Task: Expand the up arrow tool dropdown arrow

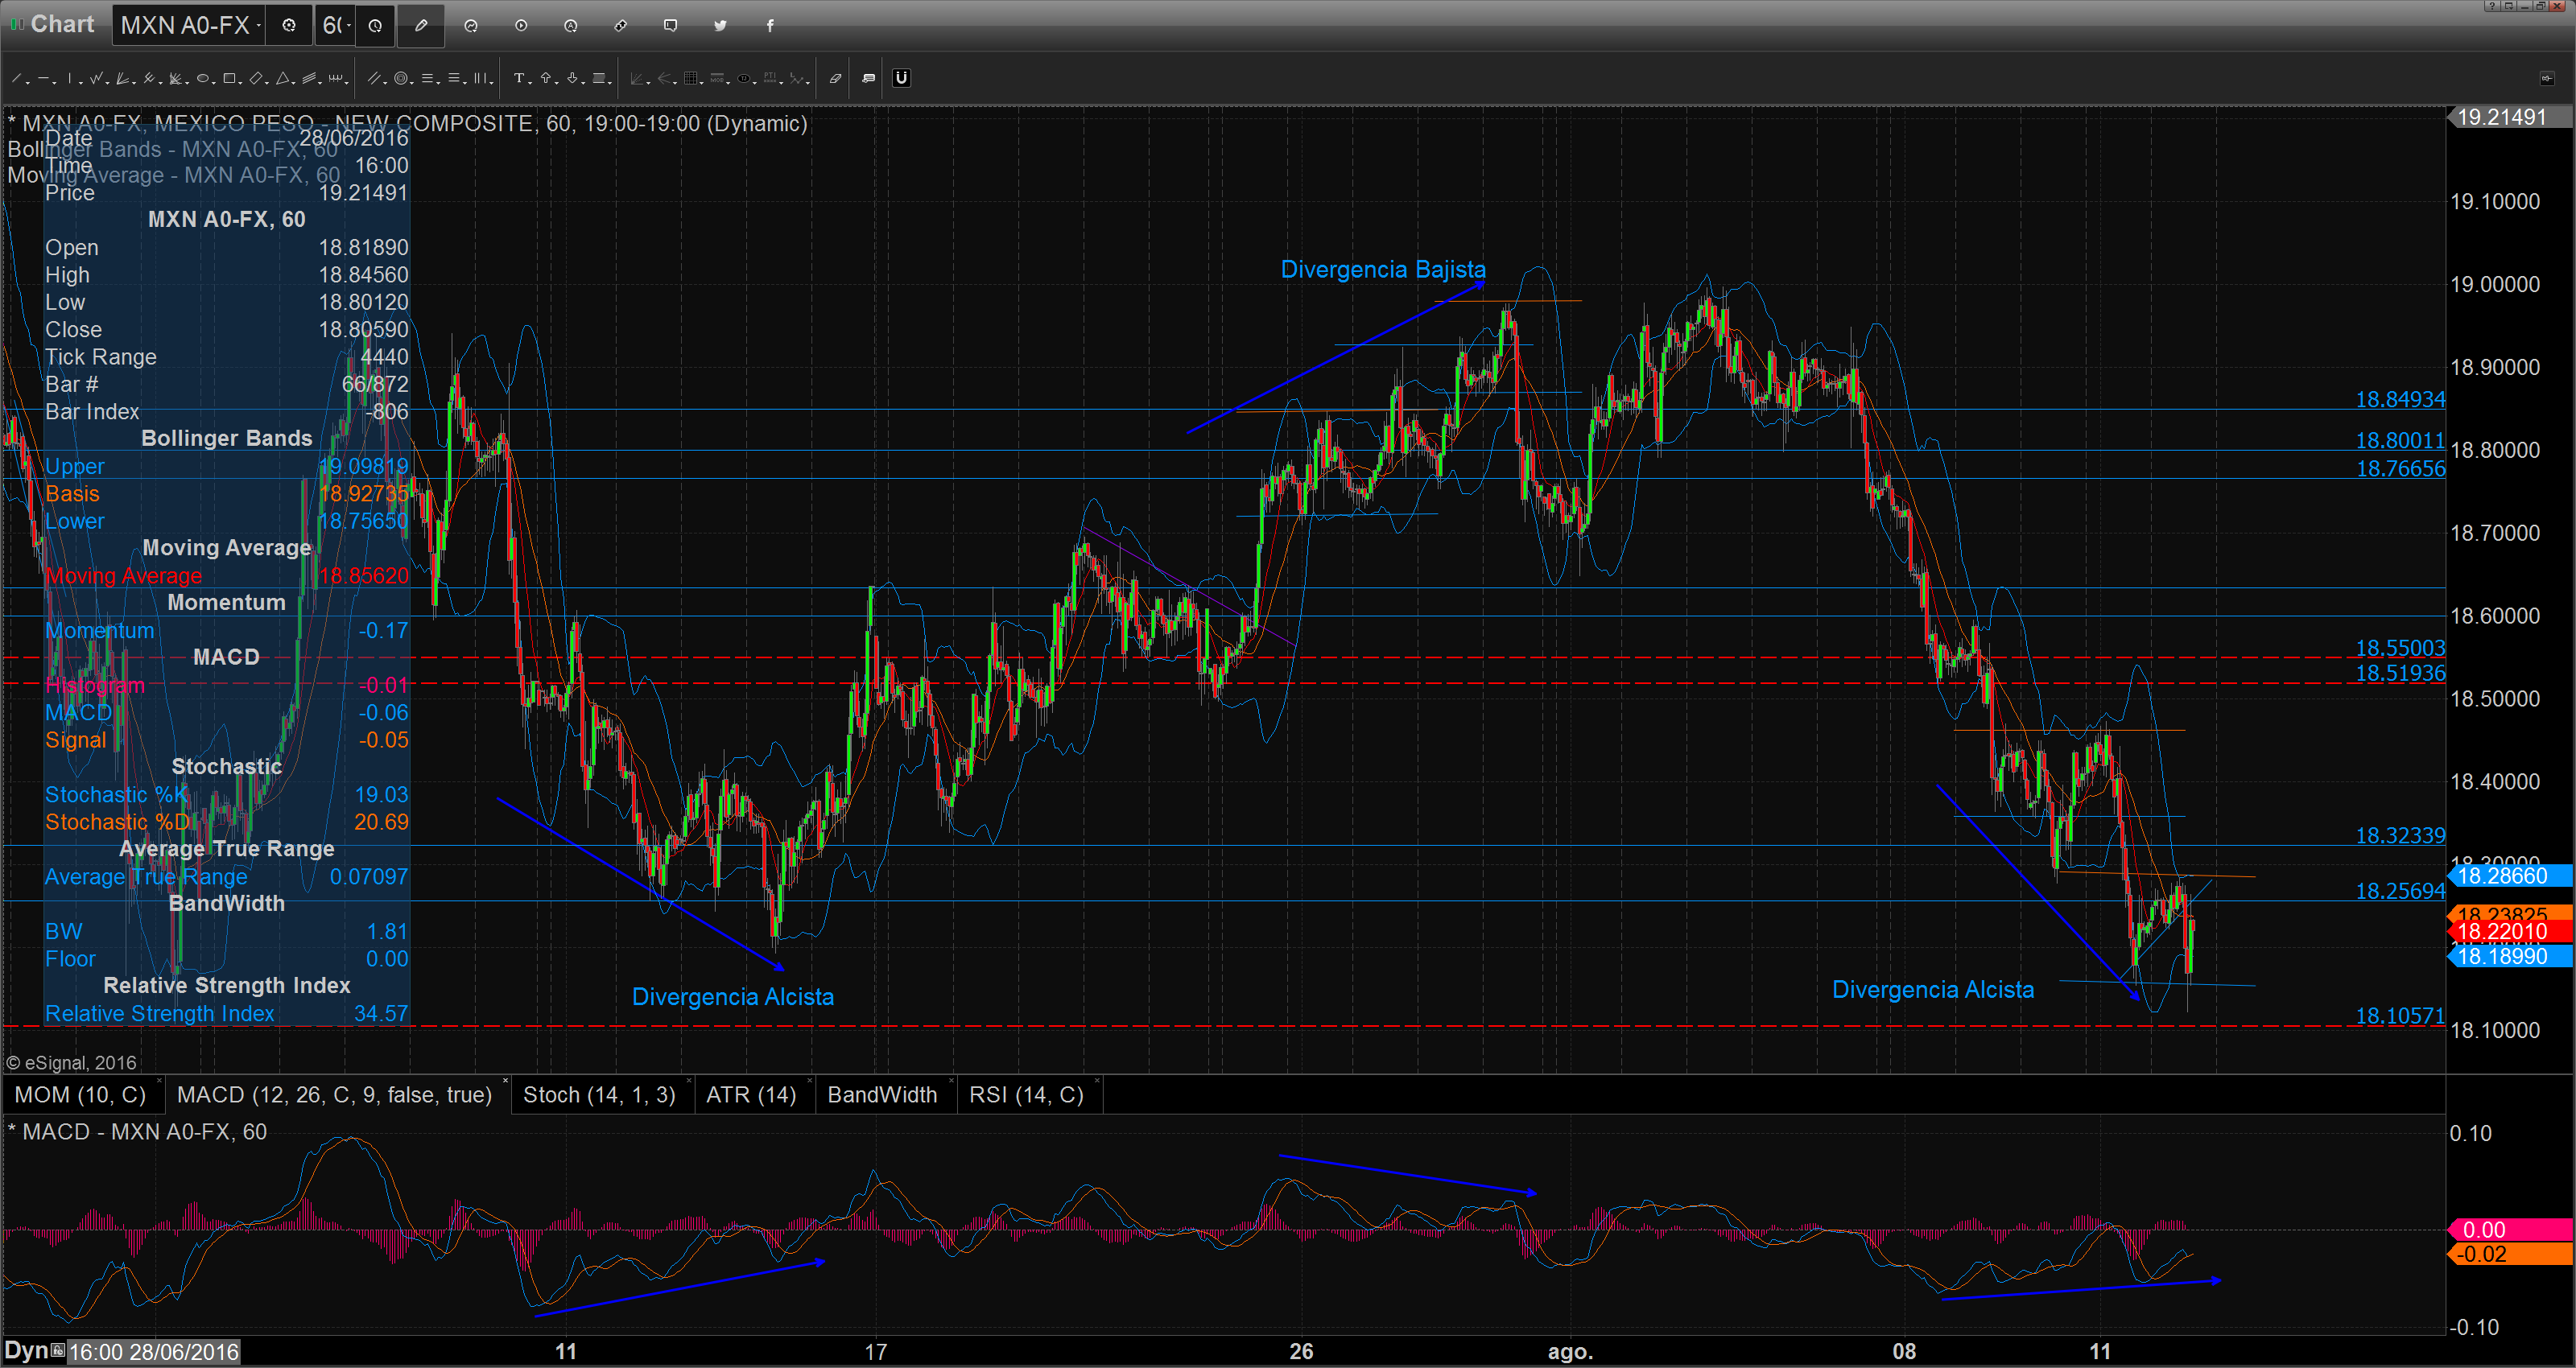Action: pyautogui.click(x=557, y=83)
